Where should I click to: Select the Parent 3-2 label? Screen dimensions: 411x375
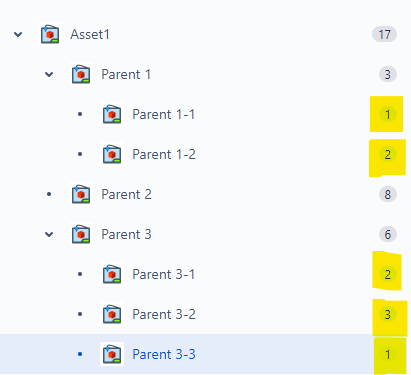click(164, 314)
